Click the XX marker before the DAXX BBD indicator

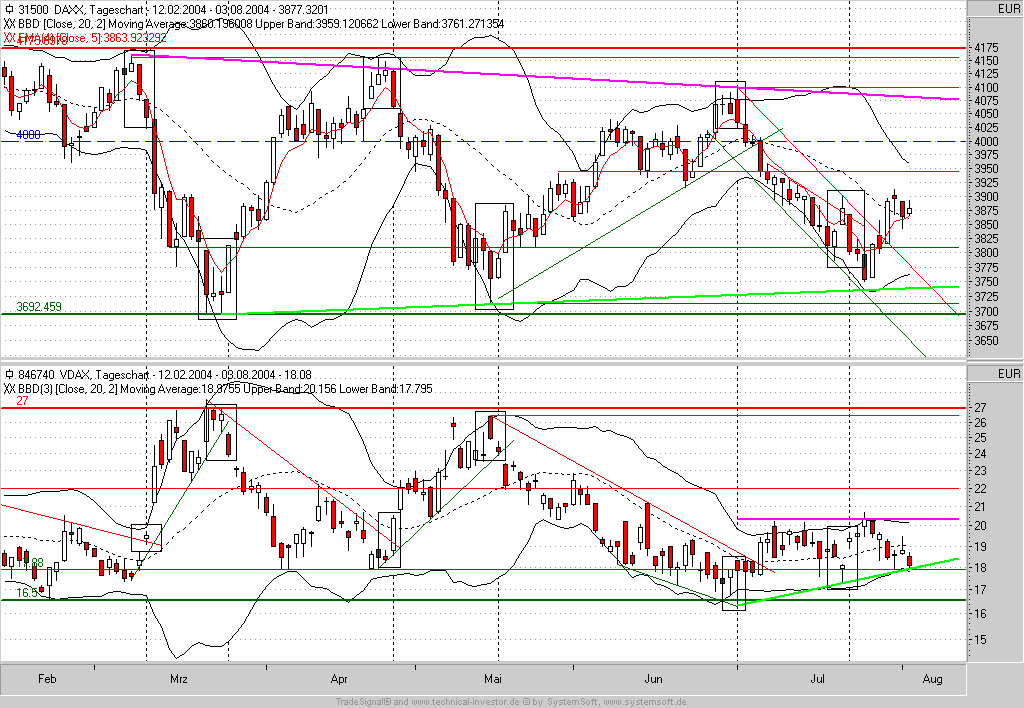(9, 23)
